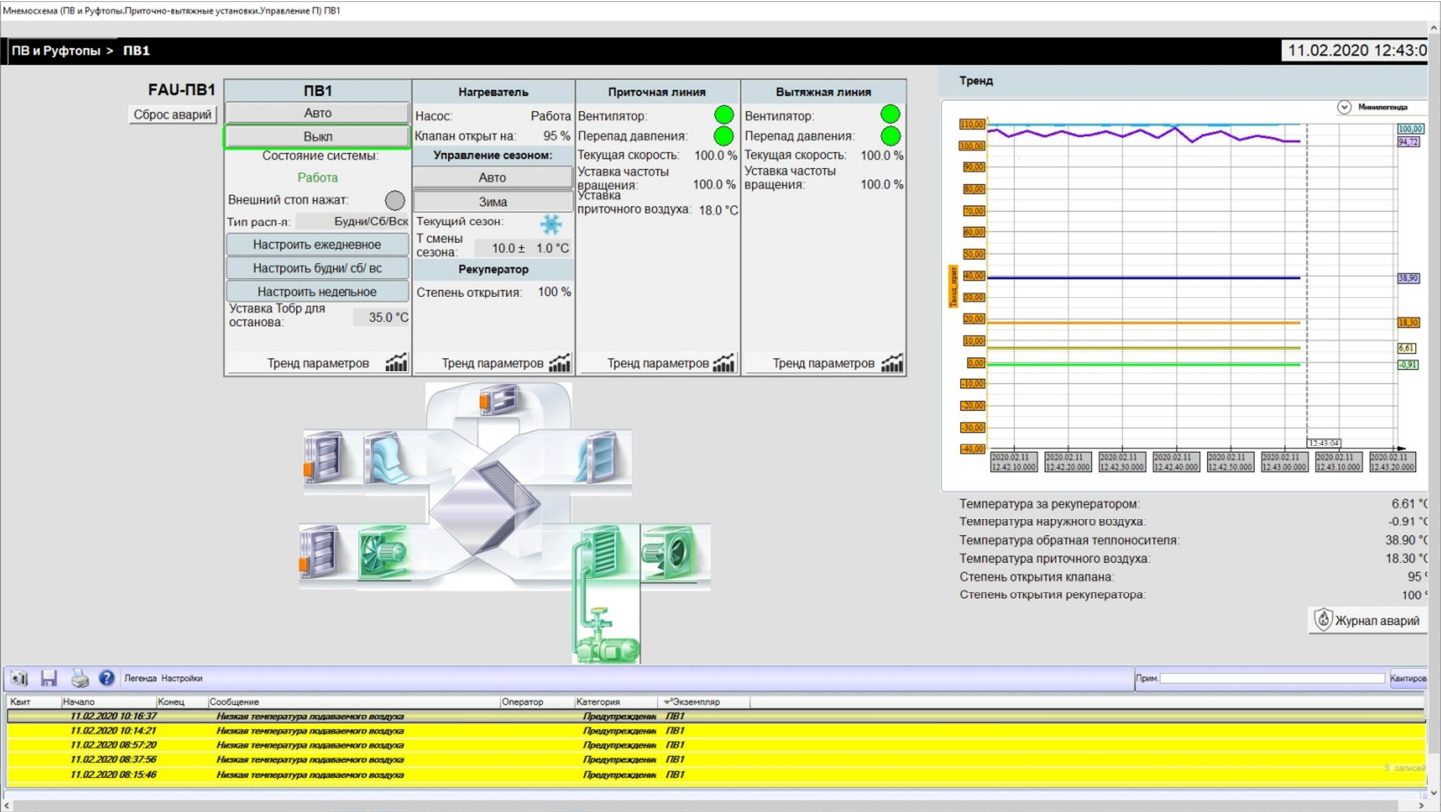Open the Экземпляр column filter arrow

[667, 702]
